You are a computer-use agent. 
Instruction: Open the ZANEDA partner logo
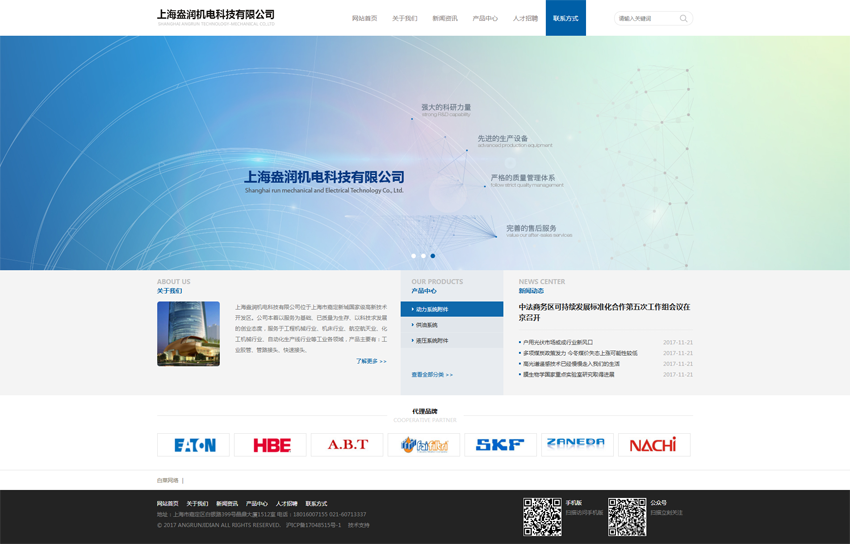577,444
